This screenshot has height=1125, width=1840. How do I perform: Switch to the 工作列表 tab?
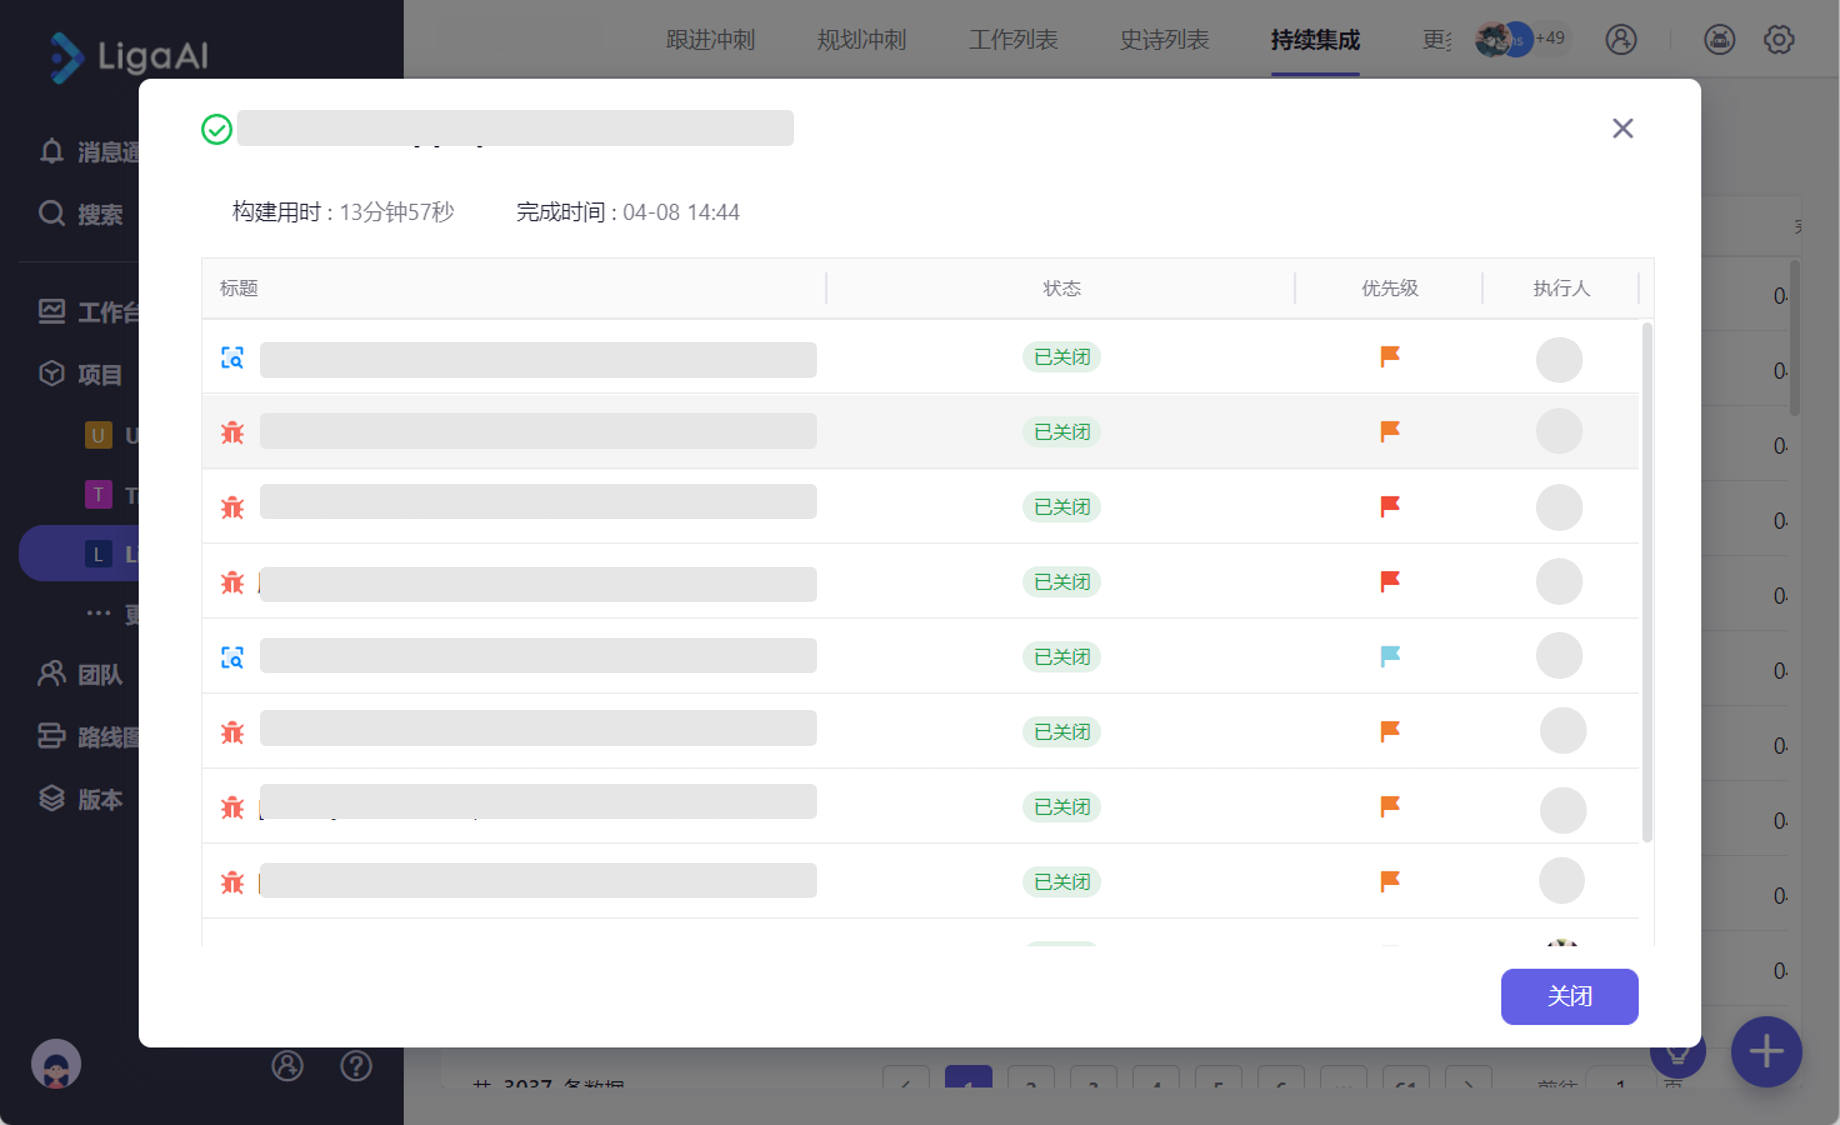coord(1012,40)
